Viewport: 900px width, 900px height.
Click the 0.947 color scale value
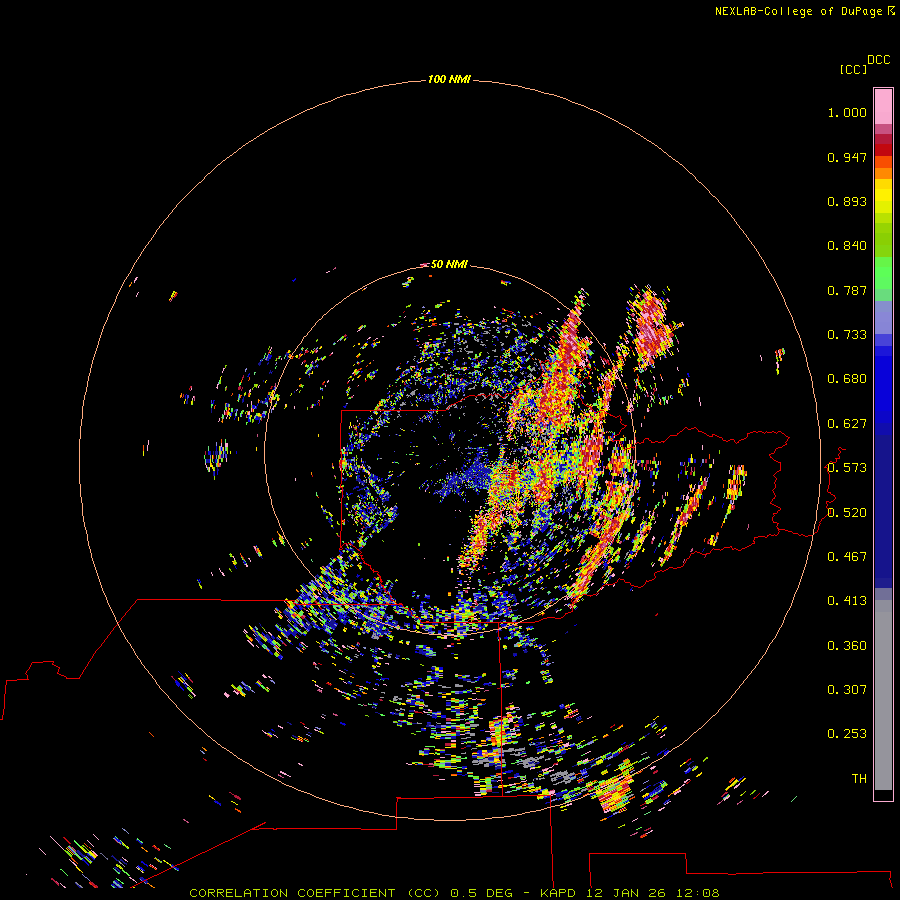point(847,157)
